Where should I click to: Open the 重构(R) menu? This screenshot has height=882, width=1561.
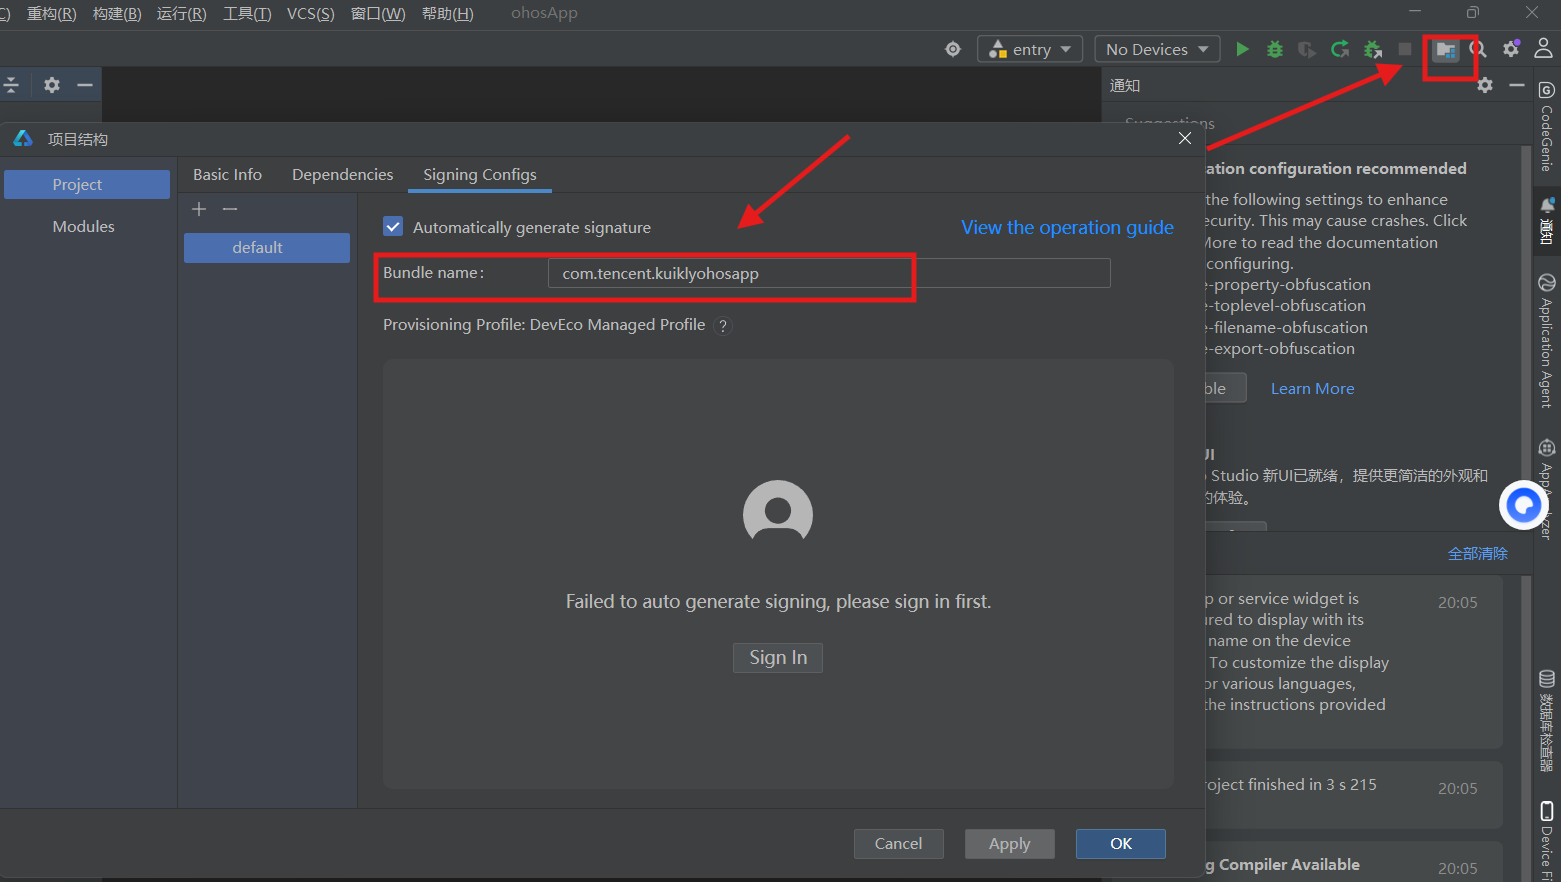51,13
